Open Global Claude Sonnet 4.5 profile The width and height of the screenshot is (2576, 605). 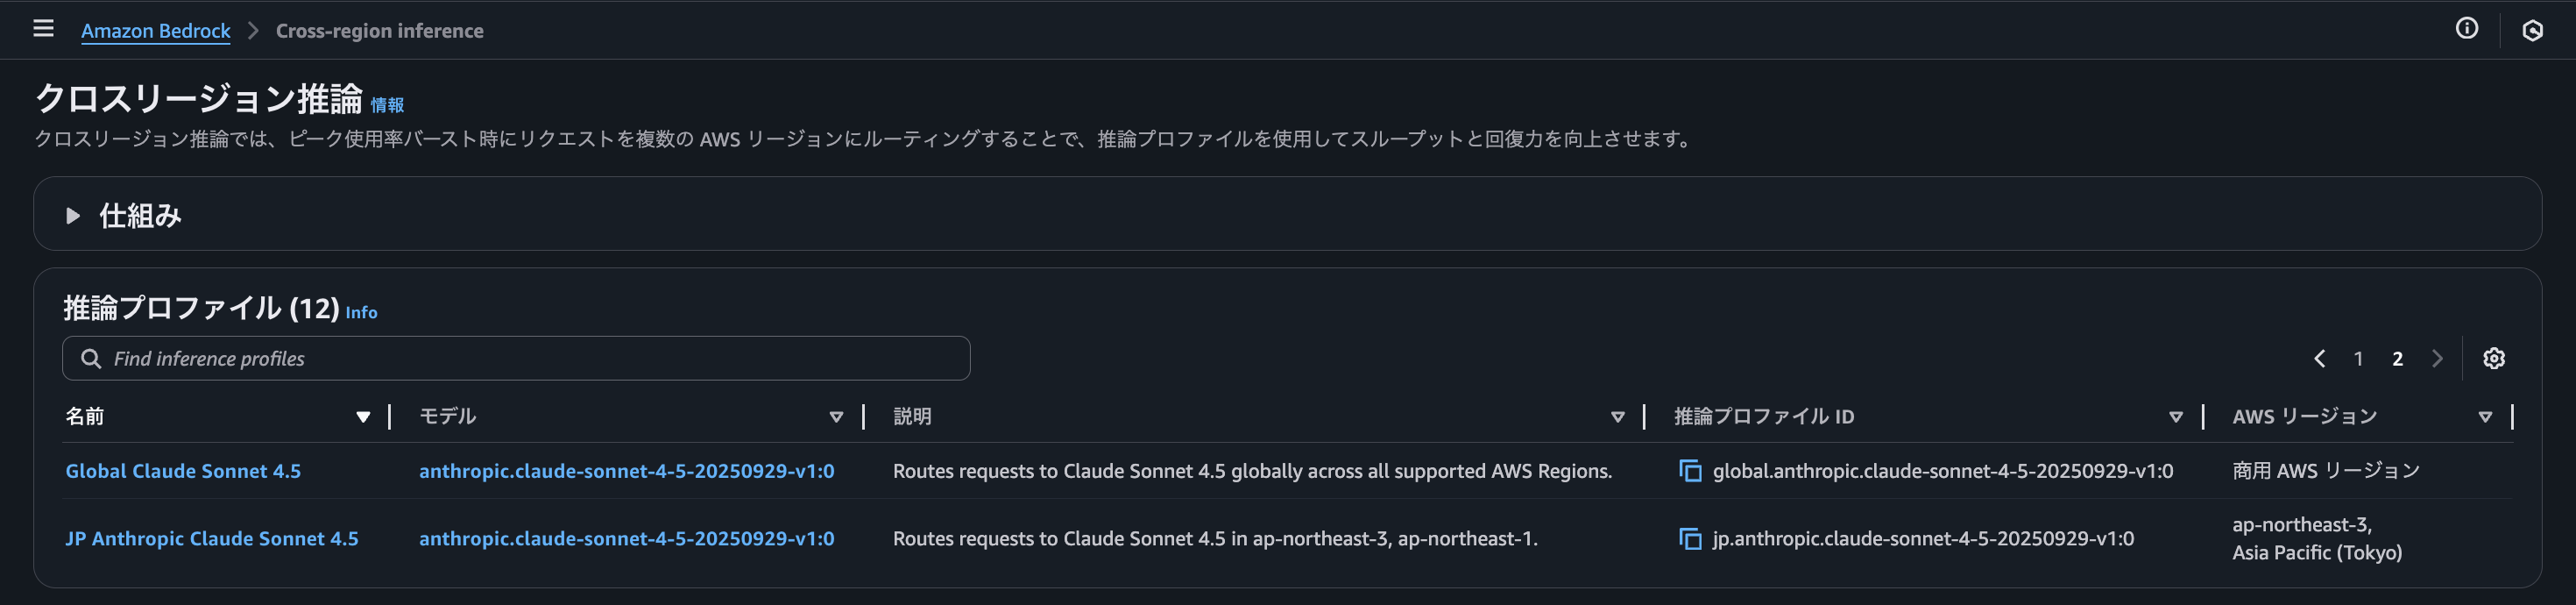[183, 470]
